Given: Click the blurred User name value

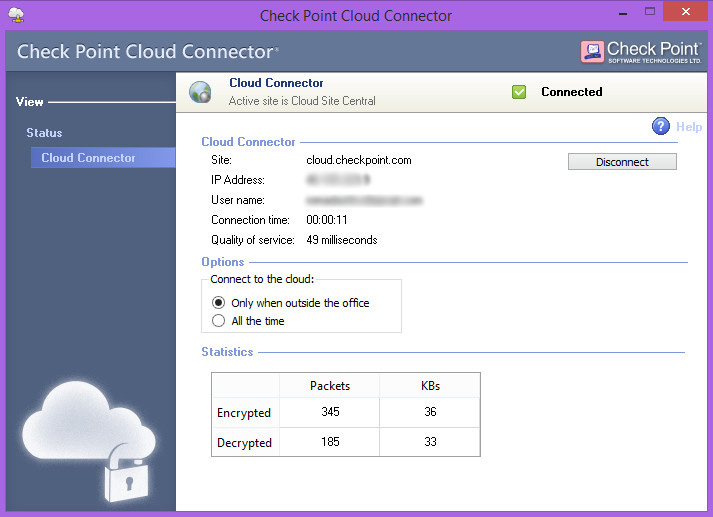Looking at the screenshot, I should point(364,201).
